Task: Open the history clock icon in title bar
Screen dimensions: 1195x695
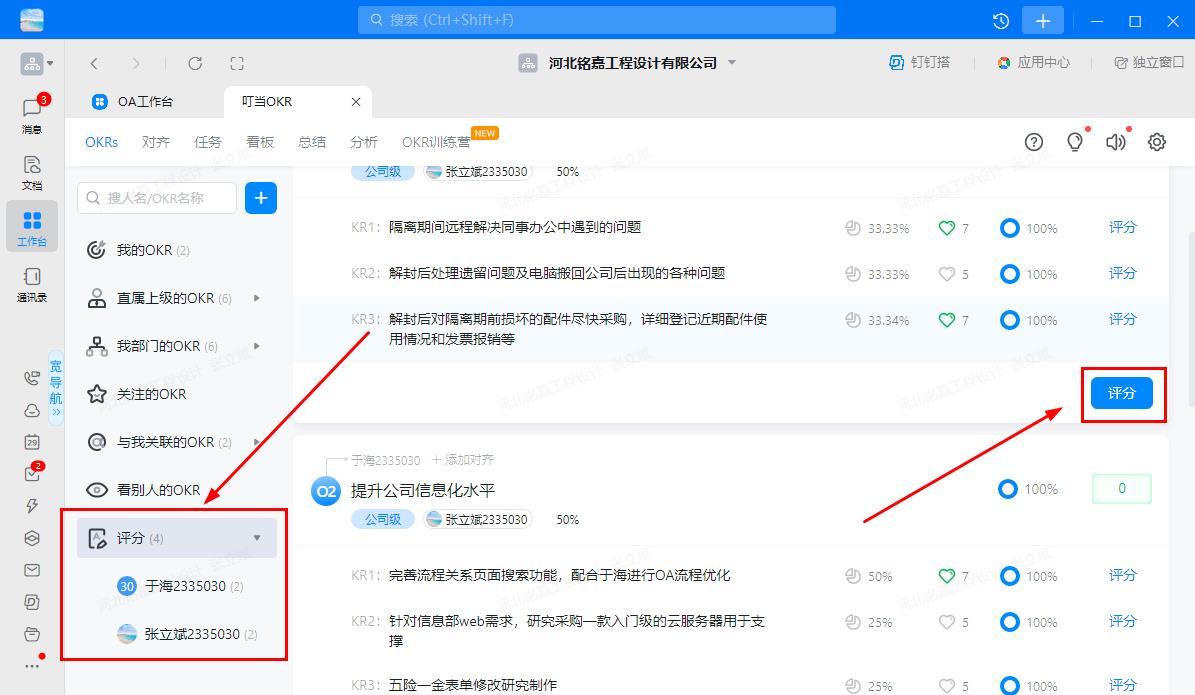Action: (x=1000, y=20)
